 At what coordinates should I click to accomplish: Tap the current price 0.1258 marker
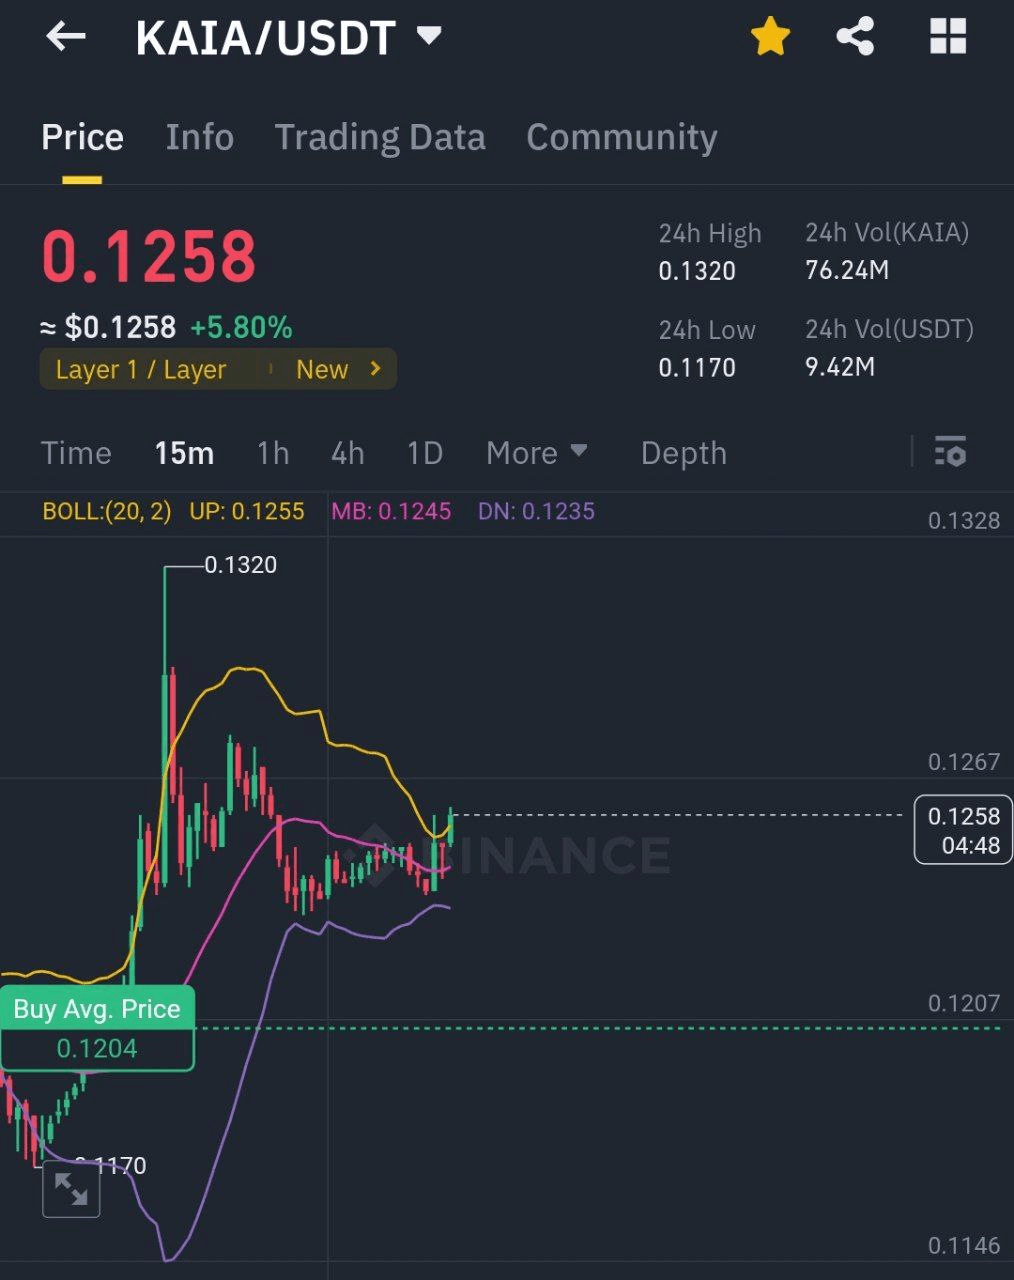963,829
